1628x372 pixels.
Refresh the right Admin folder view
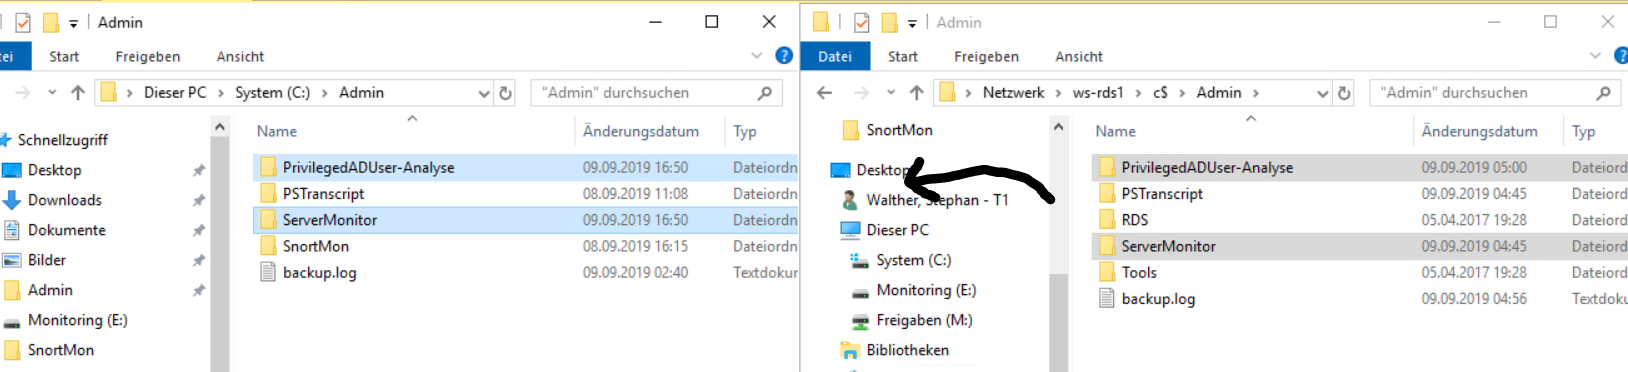coord(1344,93)
